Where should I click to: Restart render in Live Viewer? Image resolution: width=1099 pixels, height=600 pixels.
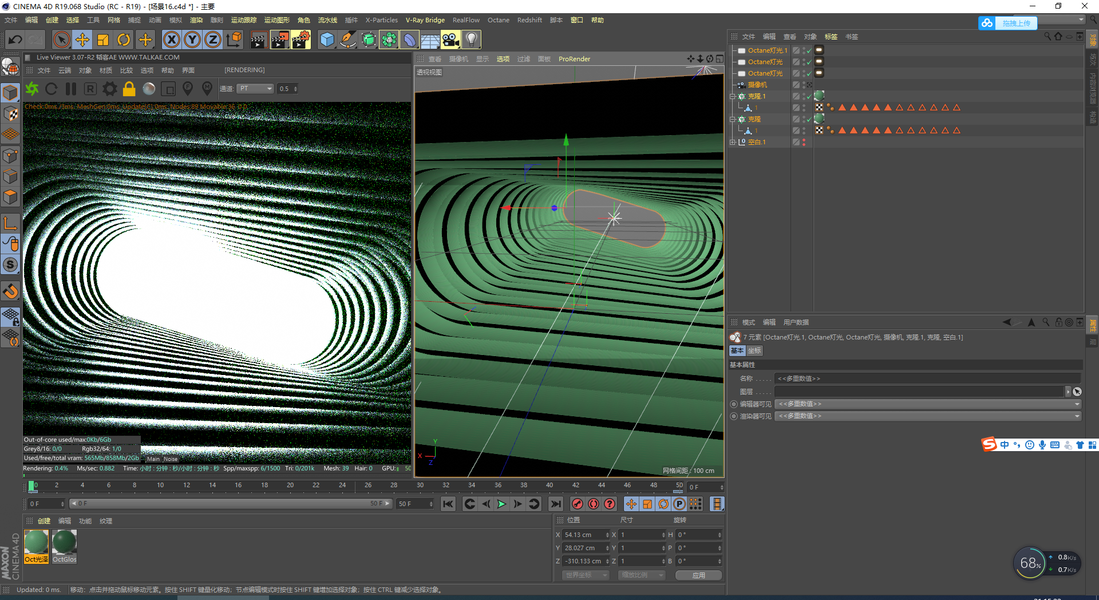(x=51, y=89)
